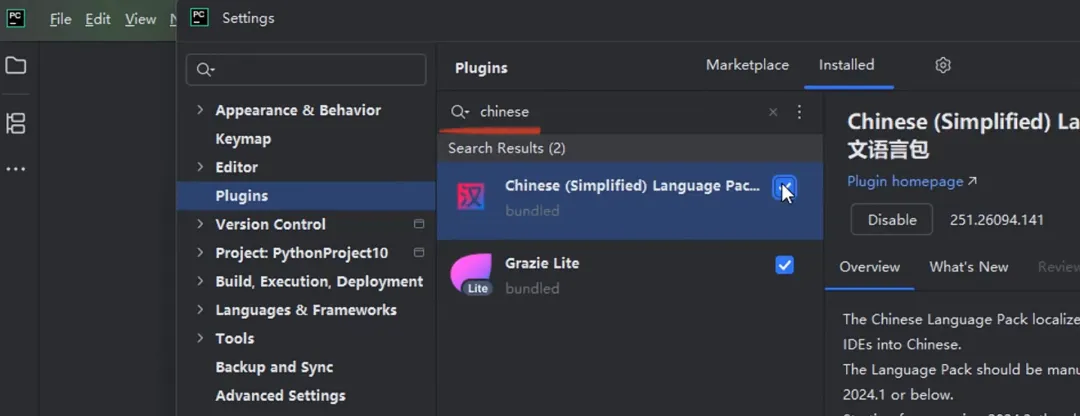The height and width of the screenshot is (416, 1080).
Task: Open the File menu
Action: coord(60,19)
